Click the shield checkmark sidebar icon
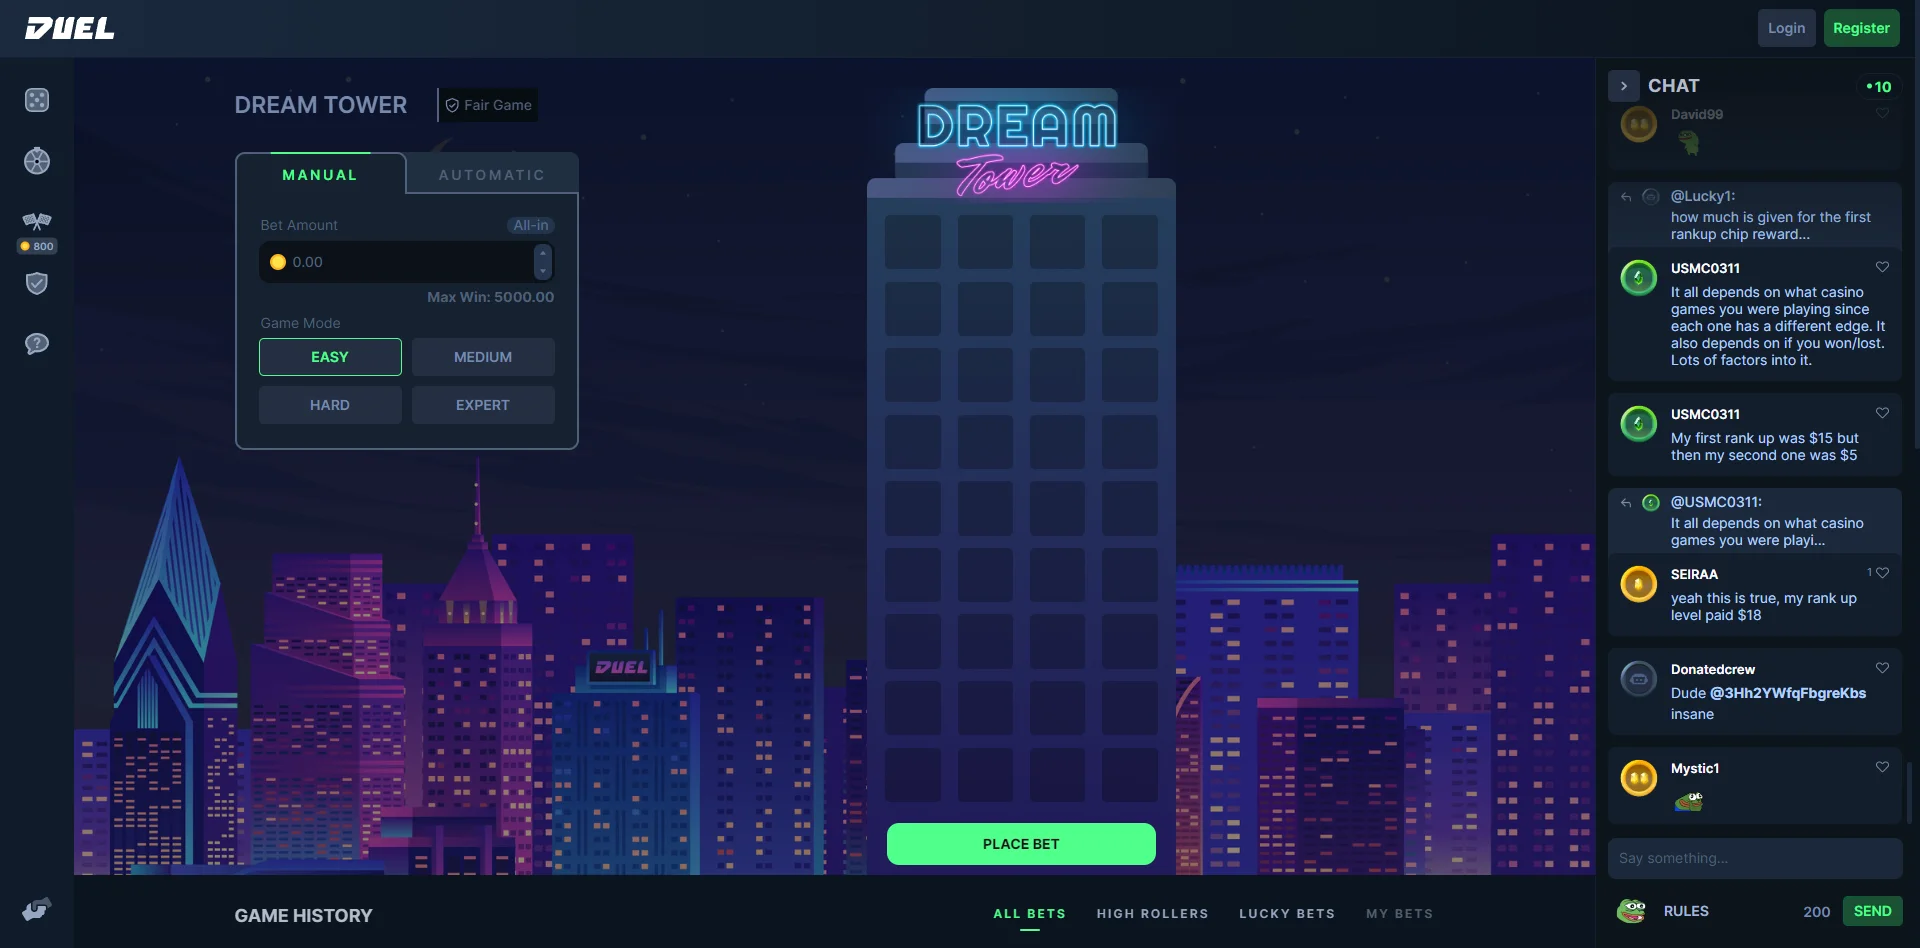The height and width of the screenshot is (948, 1920). point(37,284)
